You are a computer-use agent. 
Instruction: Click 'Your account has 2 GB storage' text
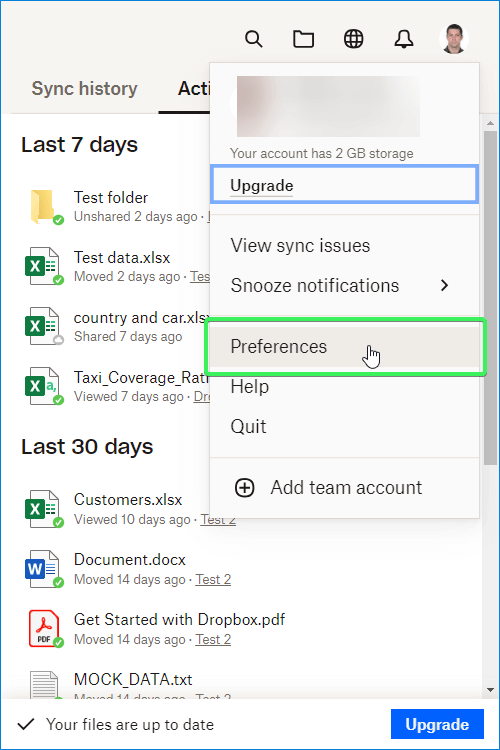[x=322, y=154]
